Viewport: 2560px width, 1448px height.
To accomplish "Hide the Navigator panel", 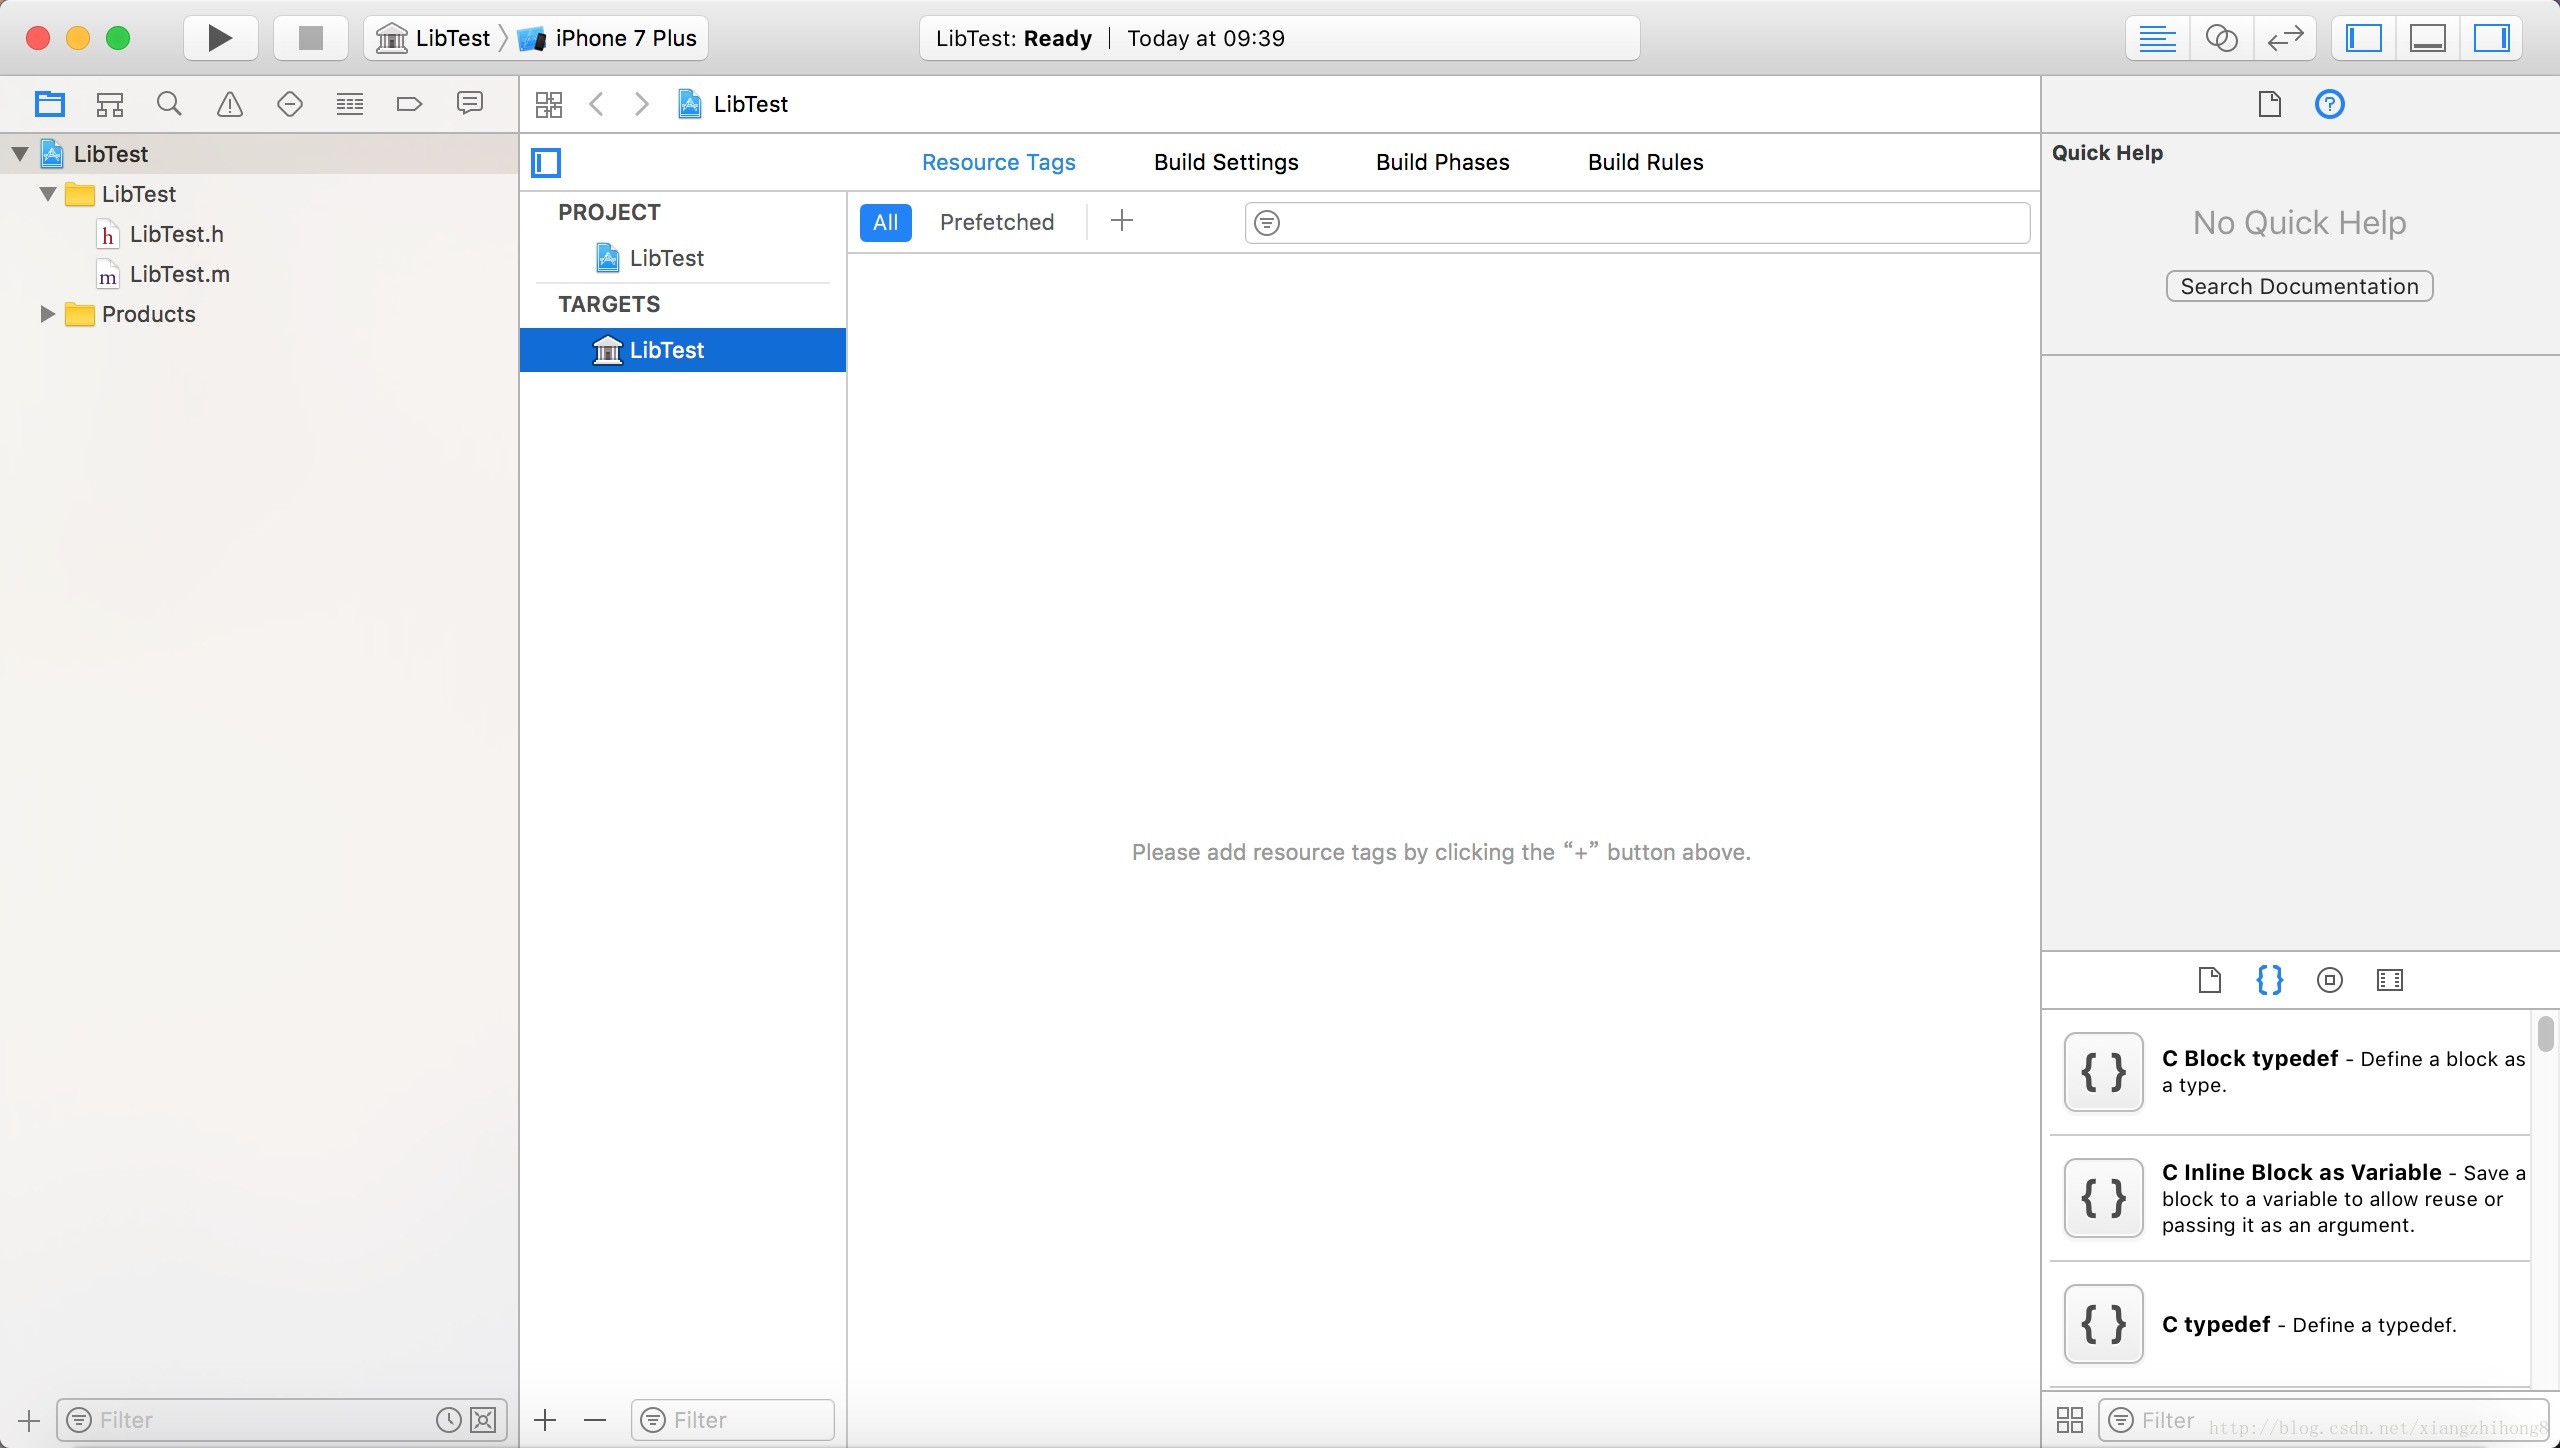I will [x=2364, y=39].
